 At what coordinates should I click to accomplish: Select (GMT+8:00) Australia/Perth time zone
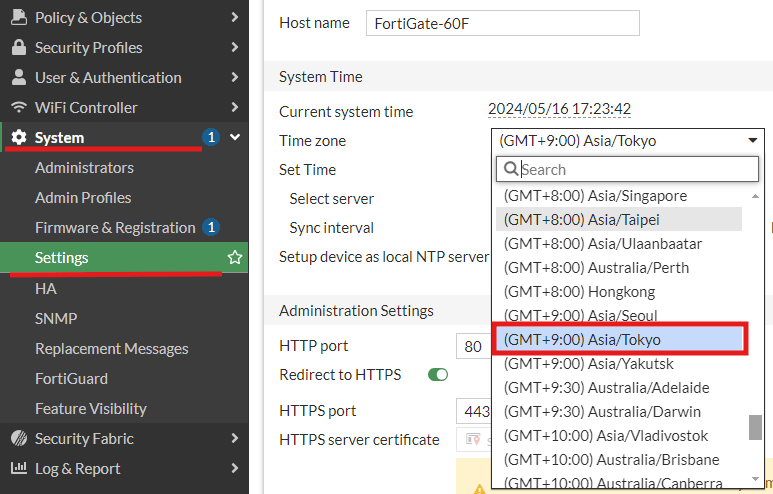point(619,268)
